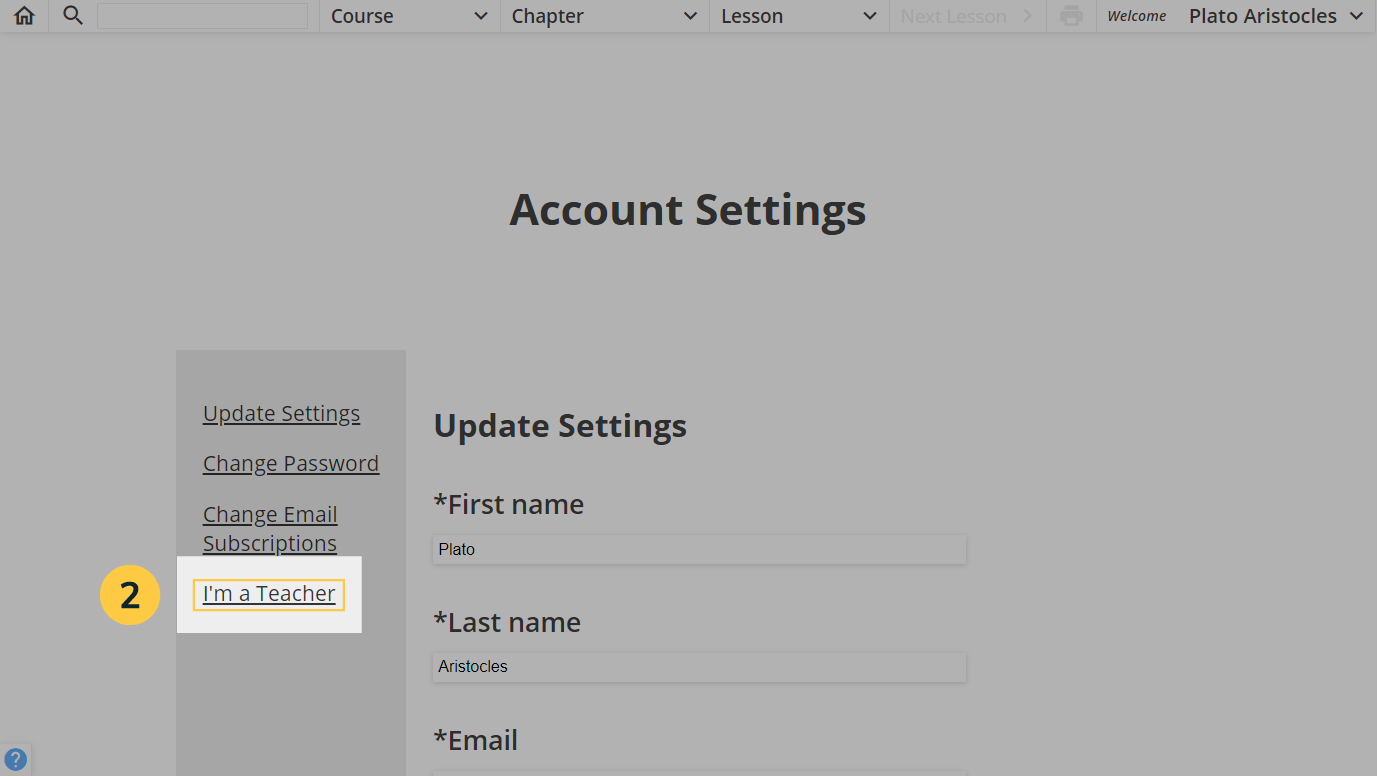The width and height of the screenshot is (1377, 776).
Task: Click the Update Settings section heading
Action: click(x=560, y=426)
